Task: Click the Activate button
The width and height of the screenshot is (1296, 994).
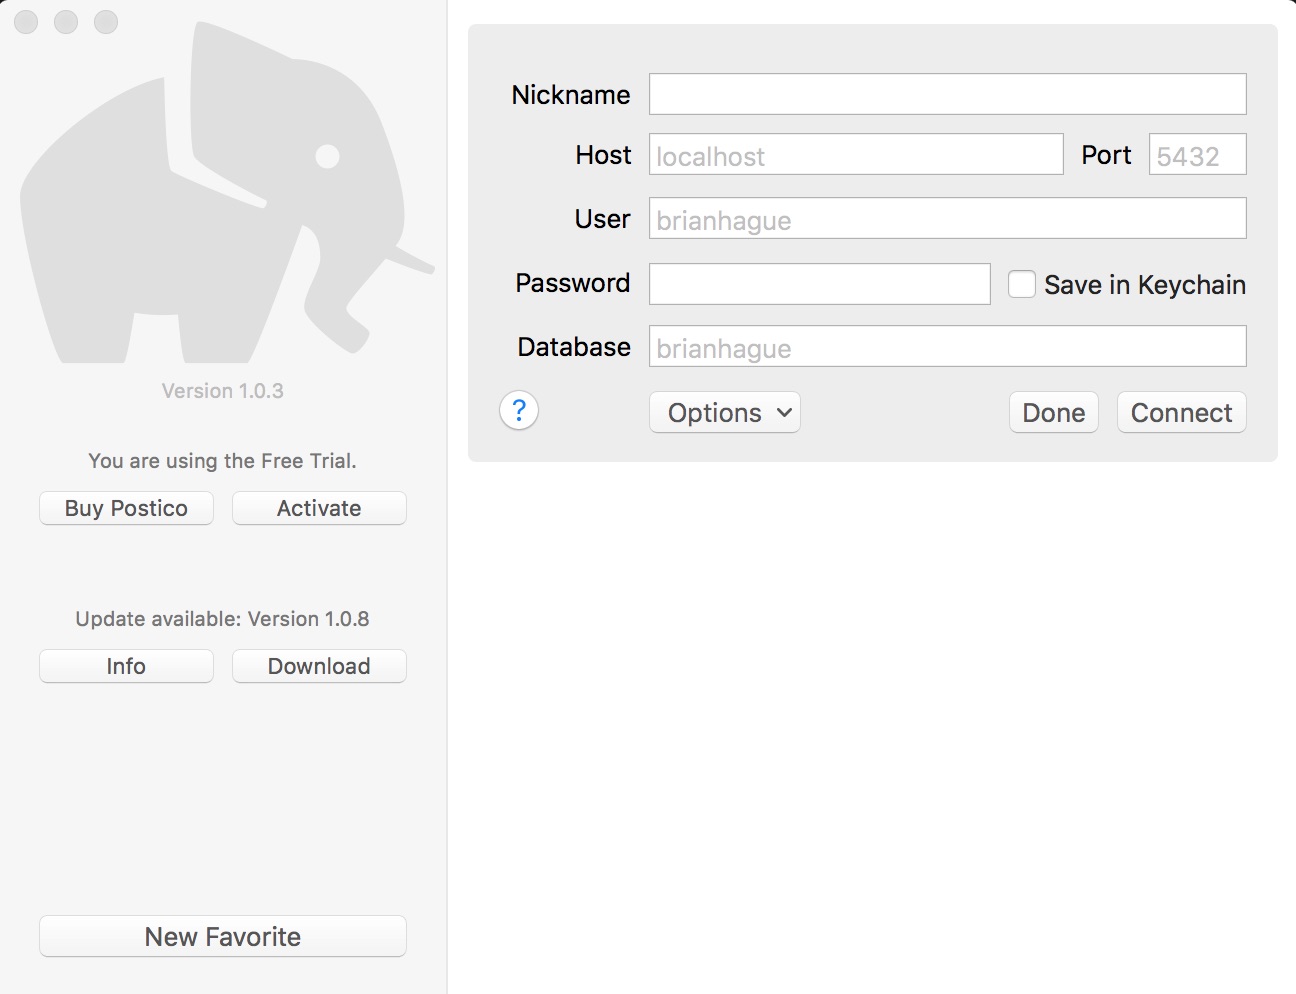Action: tap(319, 508)
